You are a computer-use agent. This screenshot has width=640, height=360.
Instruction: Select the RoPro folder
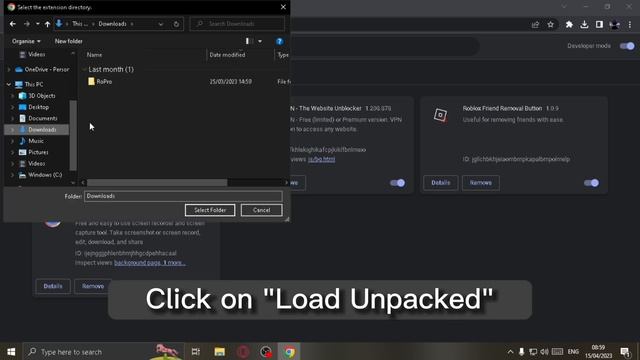104,82
